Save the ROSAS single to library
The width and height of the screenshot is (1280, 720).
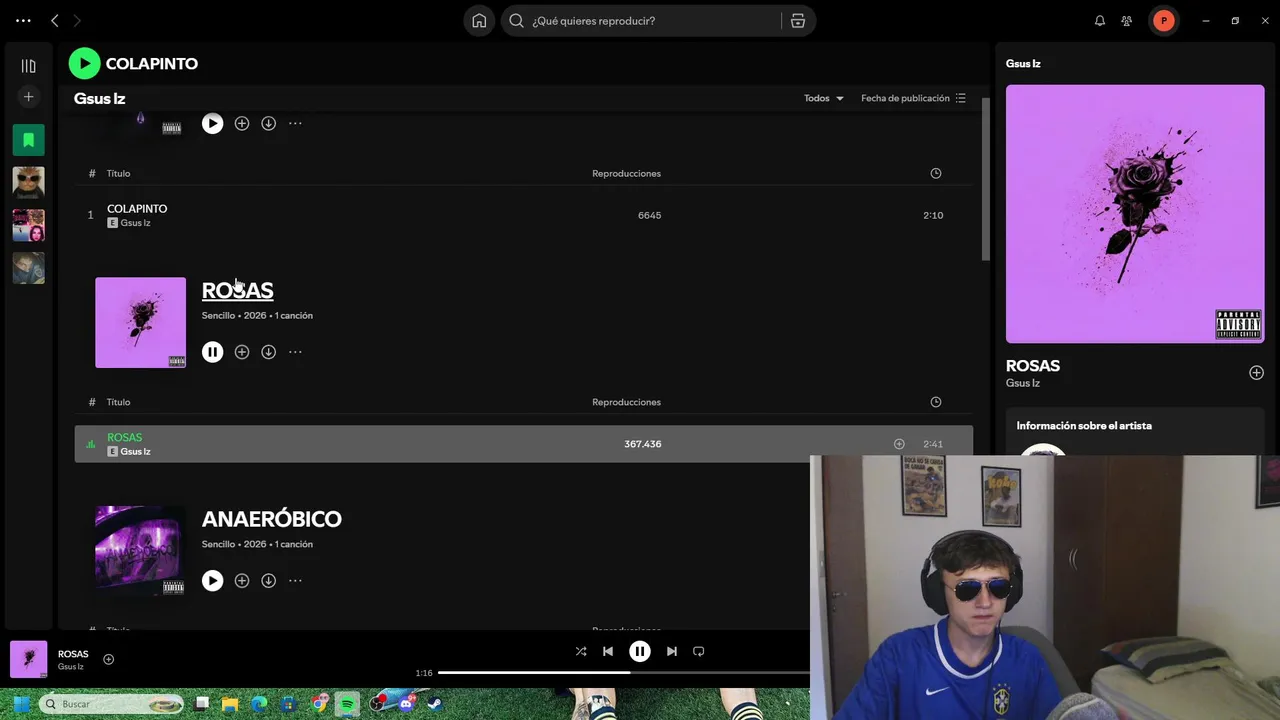[x=242, y=352]
